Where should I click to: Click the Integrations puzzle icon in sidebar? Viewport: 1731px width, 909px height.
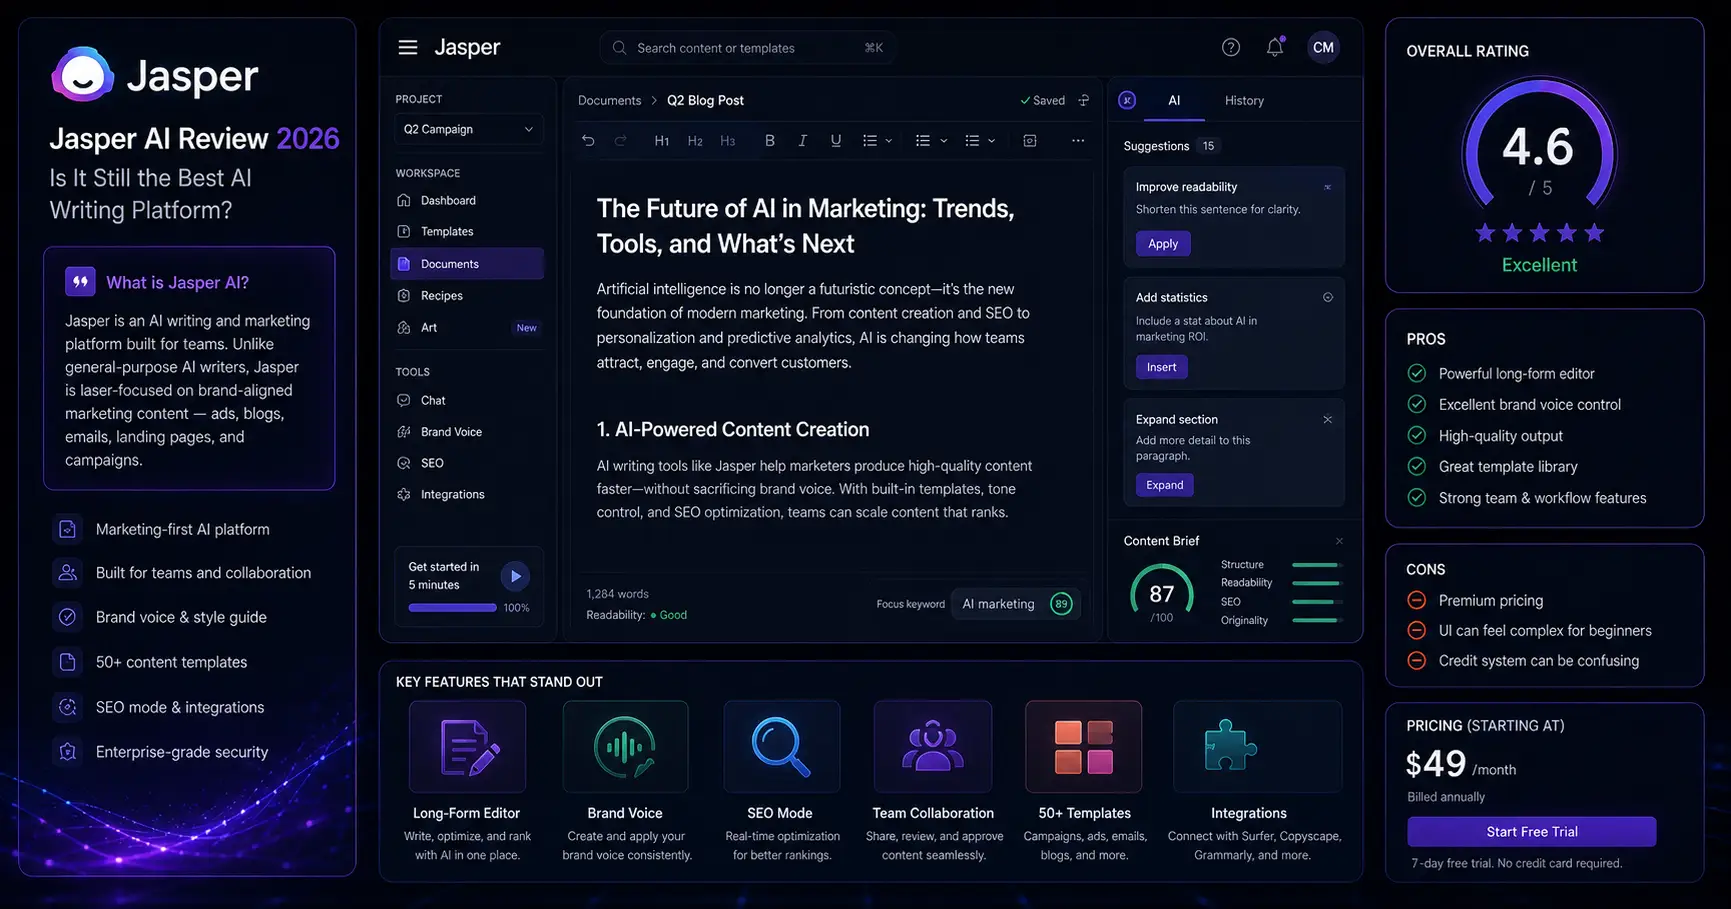pyautogui.click(x=404, y=494)
